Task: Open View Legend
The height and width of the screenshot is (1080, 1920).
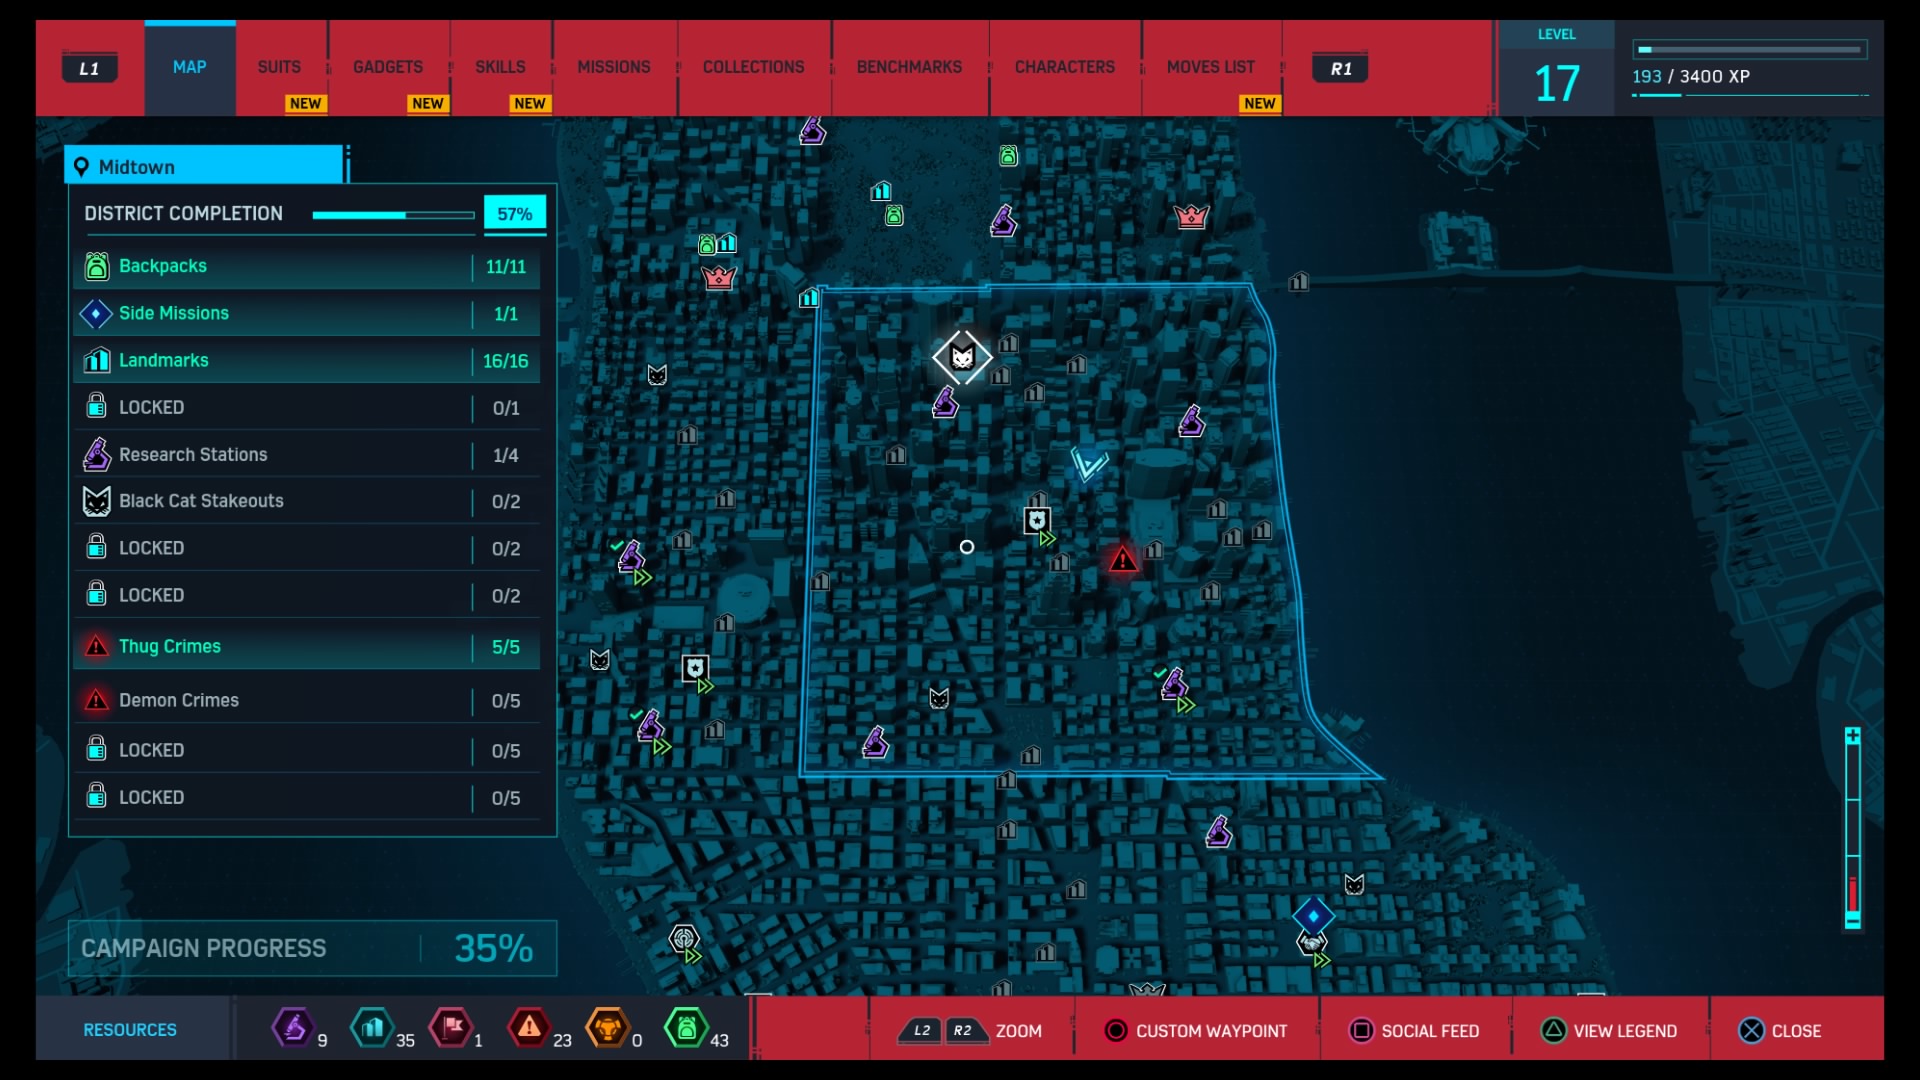Action: tap(1610, 1030)
